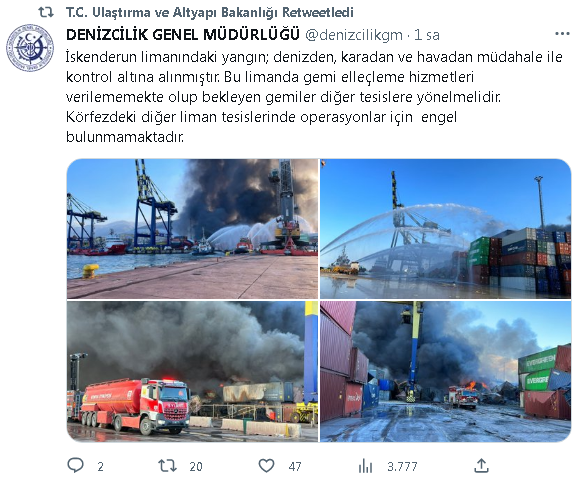This screenshot has width=578, height=482.
Task: Click the Denizcilik Genel Müdürlüğü profile avatar
Action: pos(30,48)
